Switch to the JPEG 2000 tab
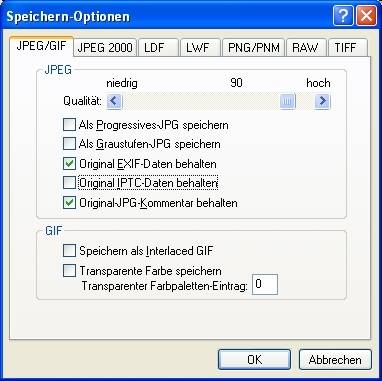 pyautogui.click(x=105, y=48)
